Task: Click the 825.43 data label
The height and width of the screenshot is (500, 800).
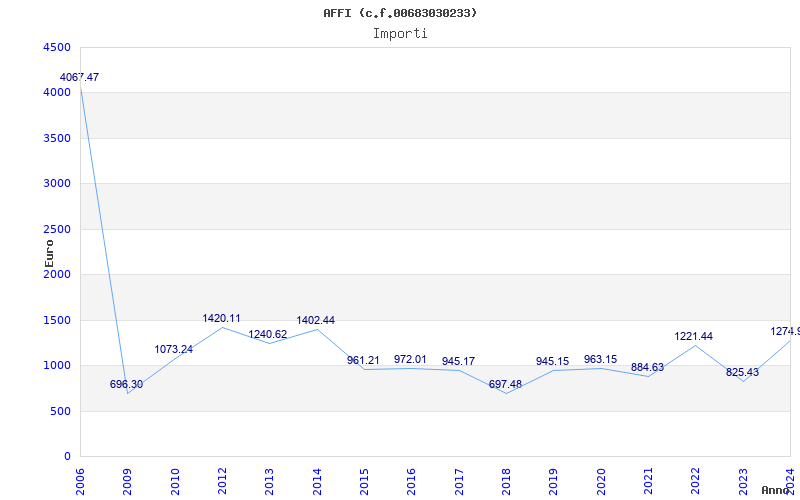Action: point(742,372)
